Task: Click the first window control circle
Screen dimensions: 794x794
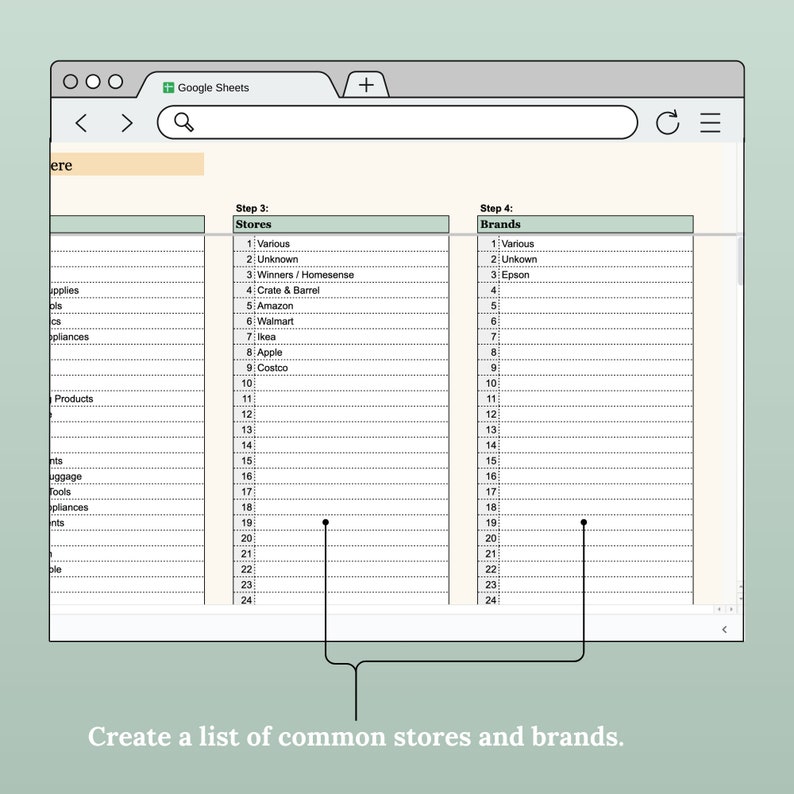Action: click(70, 82)
